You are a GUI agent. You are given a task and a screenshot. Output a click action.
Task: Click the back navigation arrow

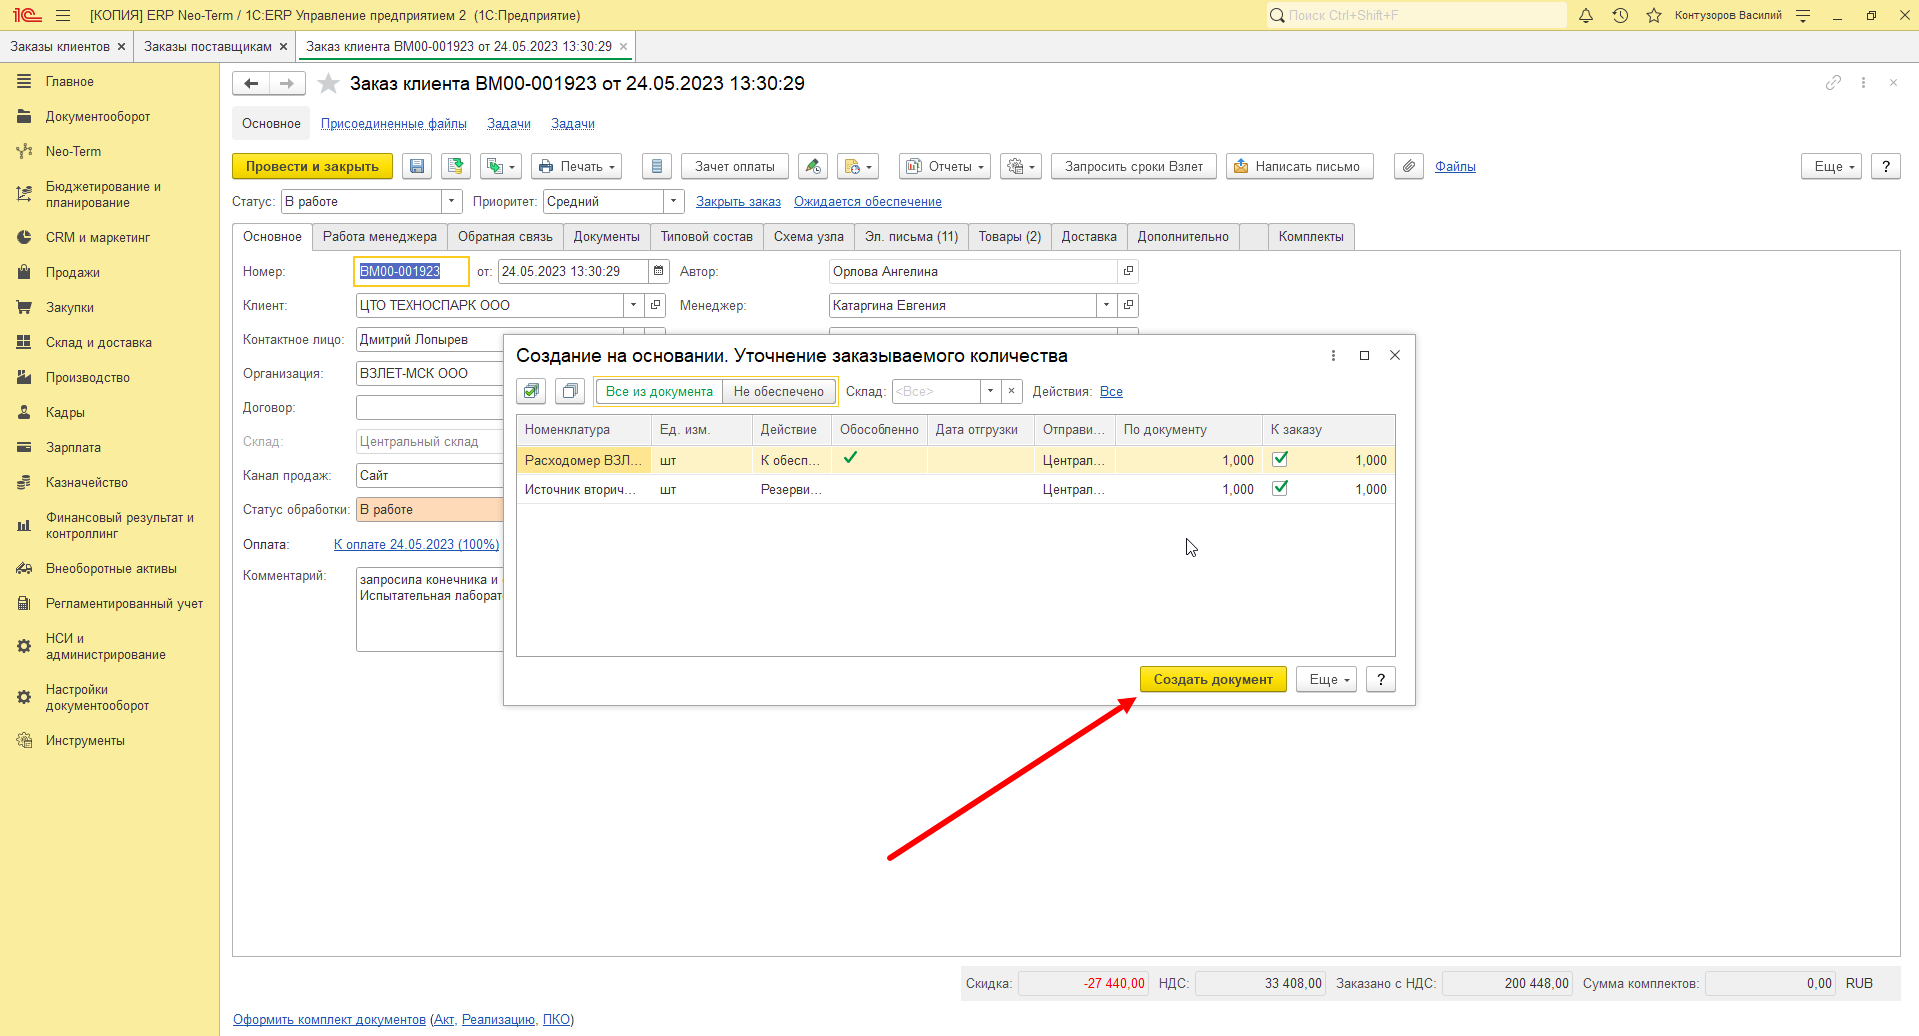251,84
